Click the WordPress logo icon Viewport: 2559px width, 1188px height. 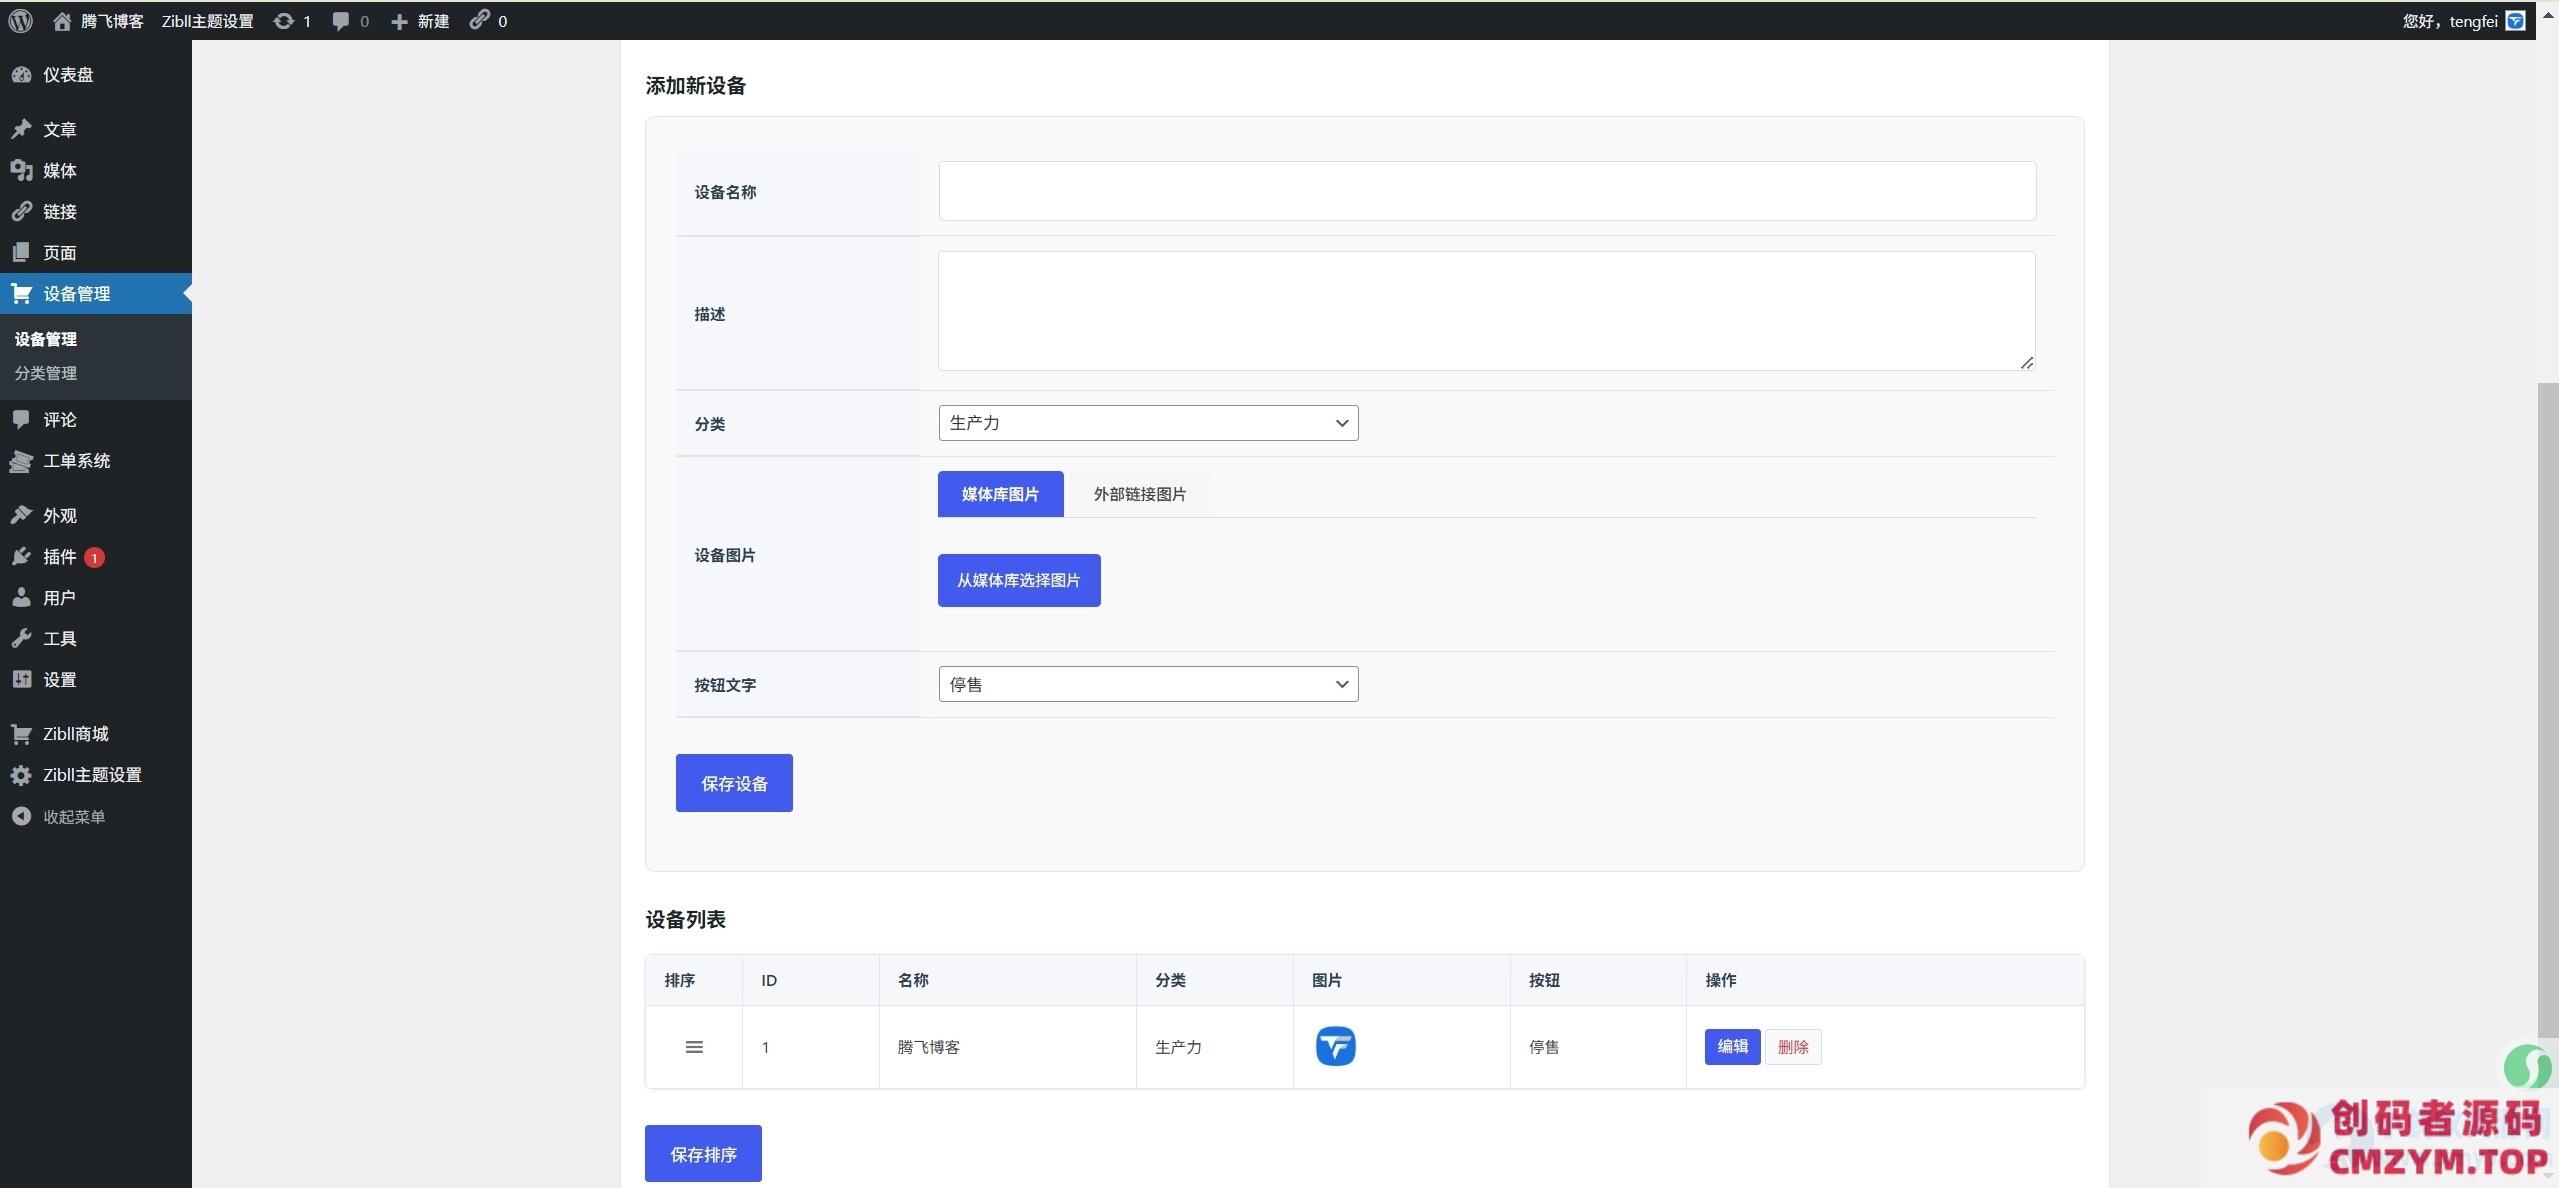[20, 20]
